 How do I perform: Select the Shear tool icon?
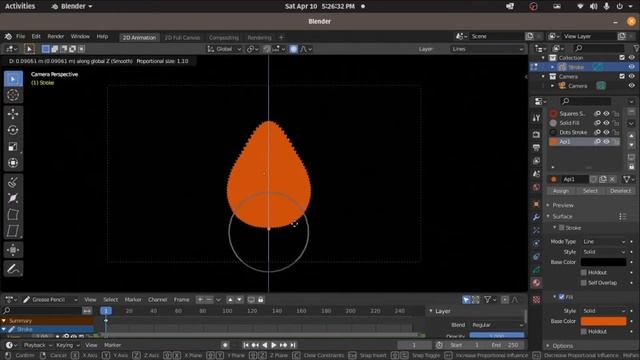click(x=13, y=231)
